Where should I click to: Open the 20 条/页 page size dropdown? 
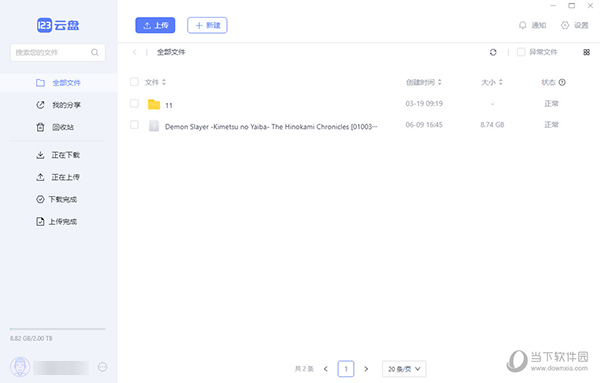click(404, 369)
